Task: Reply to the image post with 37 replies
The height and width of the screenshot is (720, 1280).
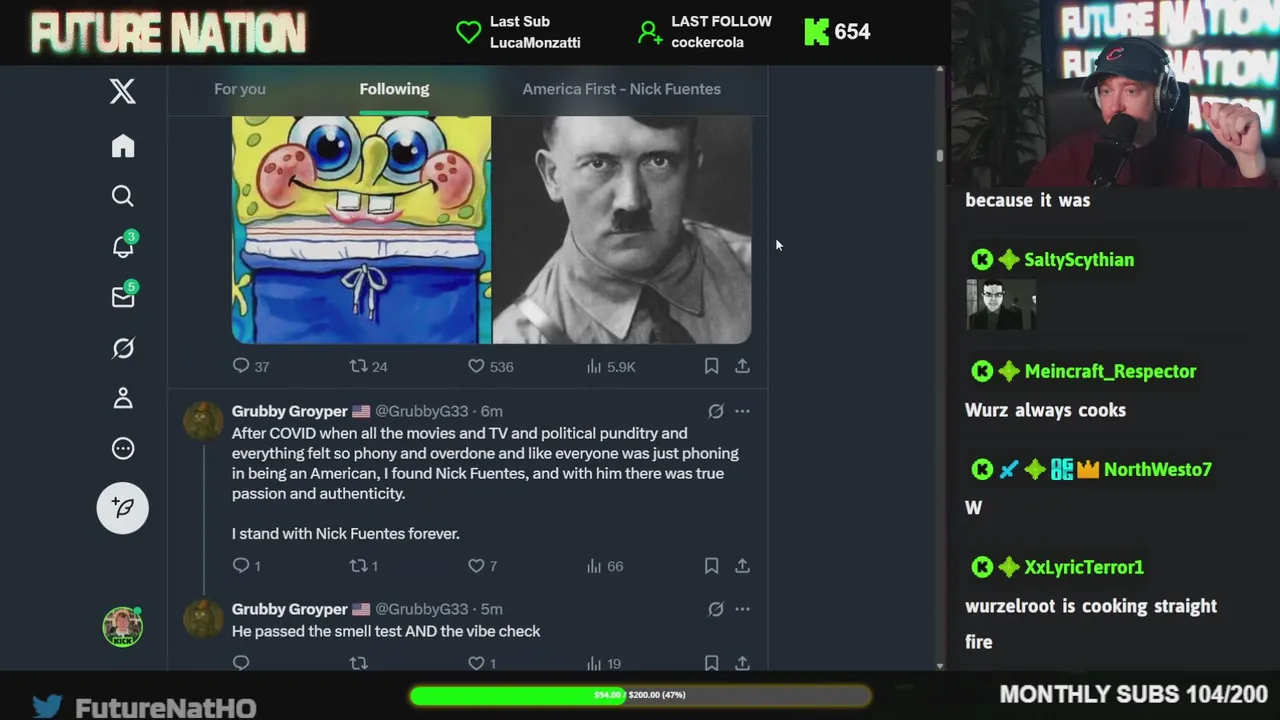Action: [250, 366]
